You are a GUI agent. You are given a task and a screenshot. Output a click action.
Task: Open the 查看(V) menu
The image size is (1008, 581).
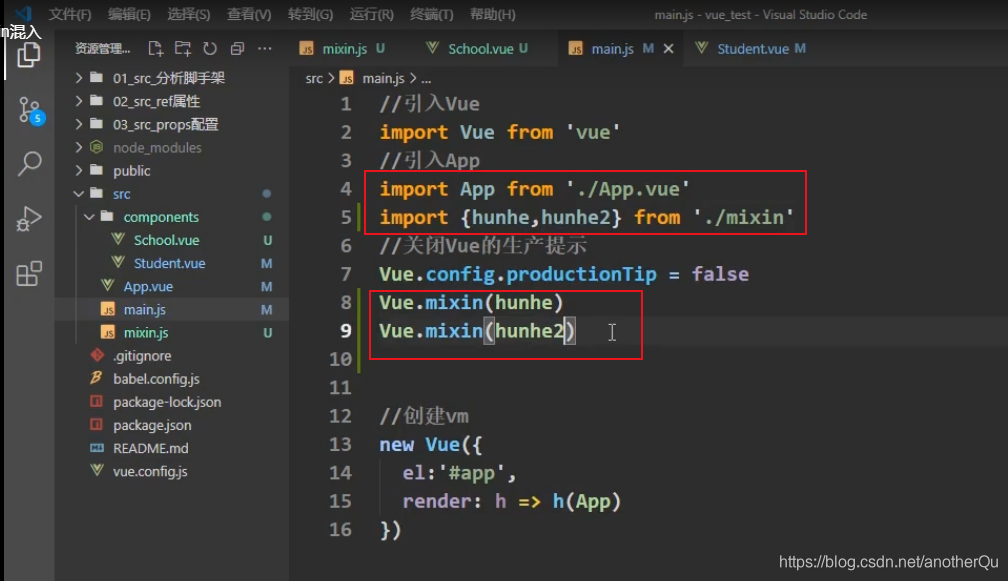249,14
